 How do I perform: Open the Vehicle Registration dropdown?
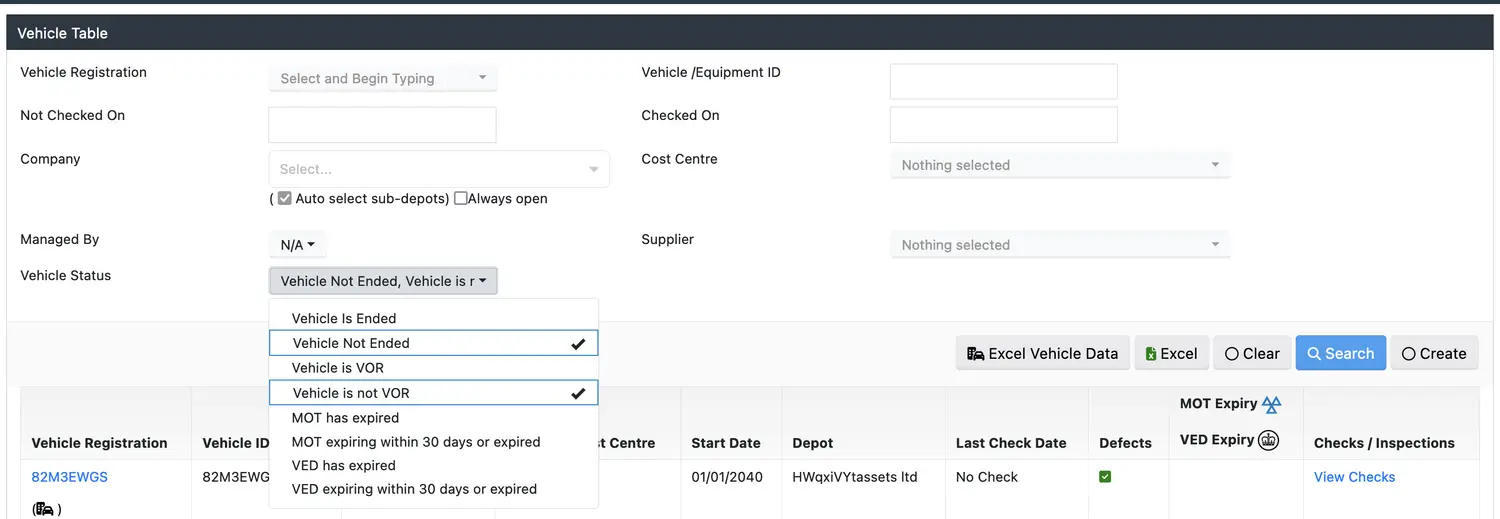click(x=383, y=78)
